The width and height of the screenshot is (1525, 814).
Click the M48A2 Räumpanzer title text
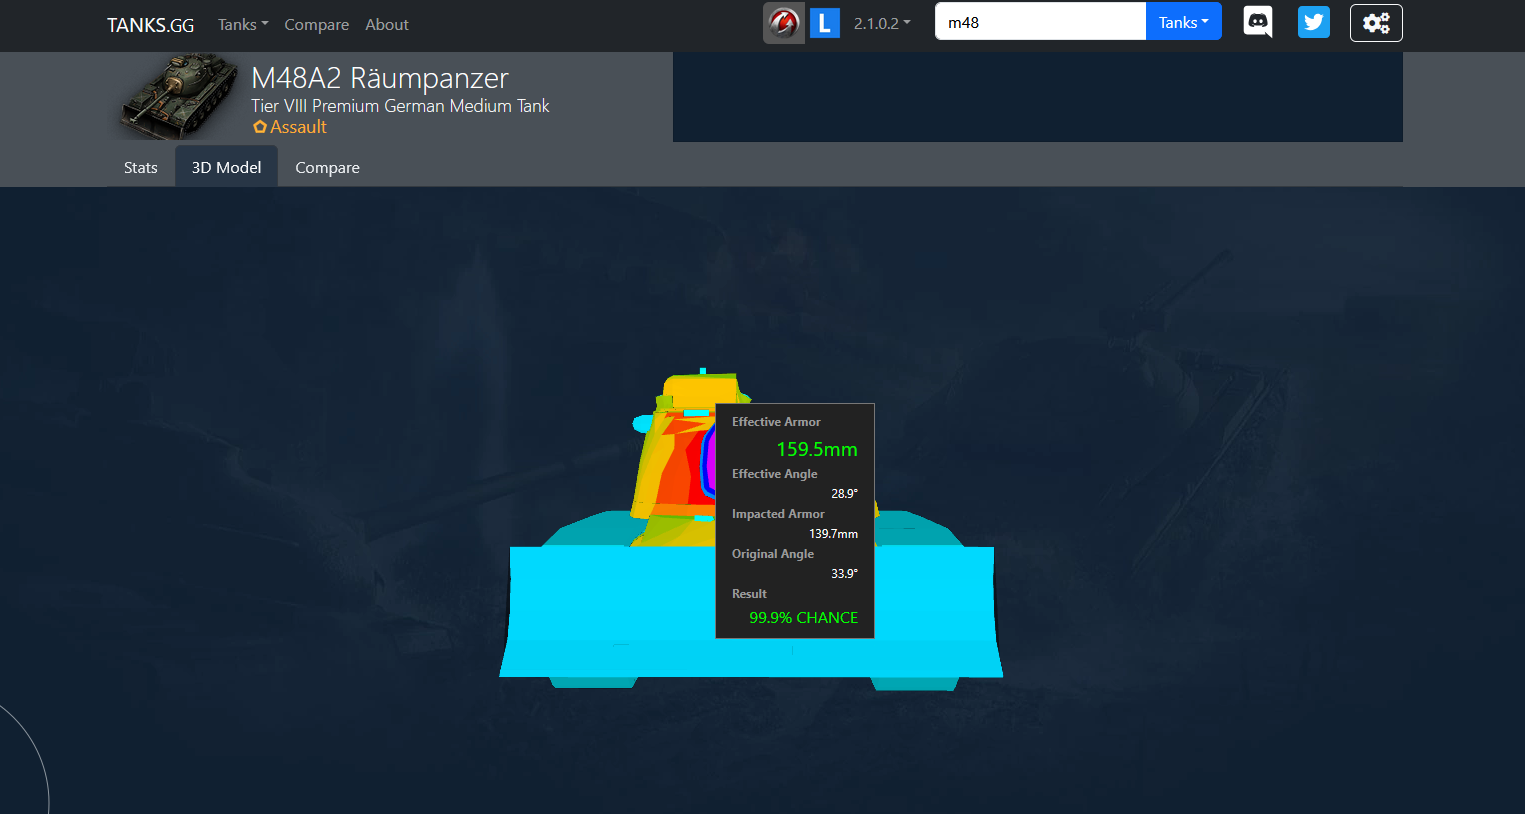coord(380,78)
